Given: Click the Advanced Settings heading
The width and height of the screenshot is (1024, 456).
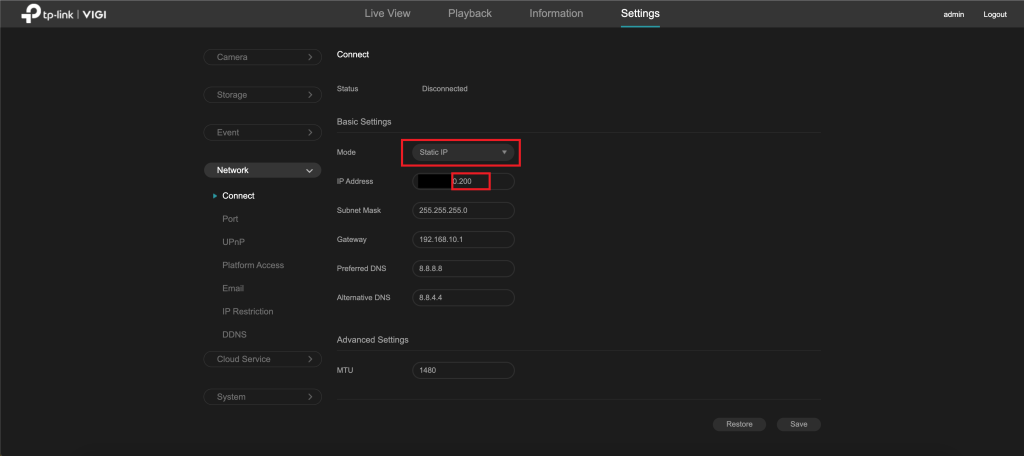Looking at the screenshot, I should 372,340.
